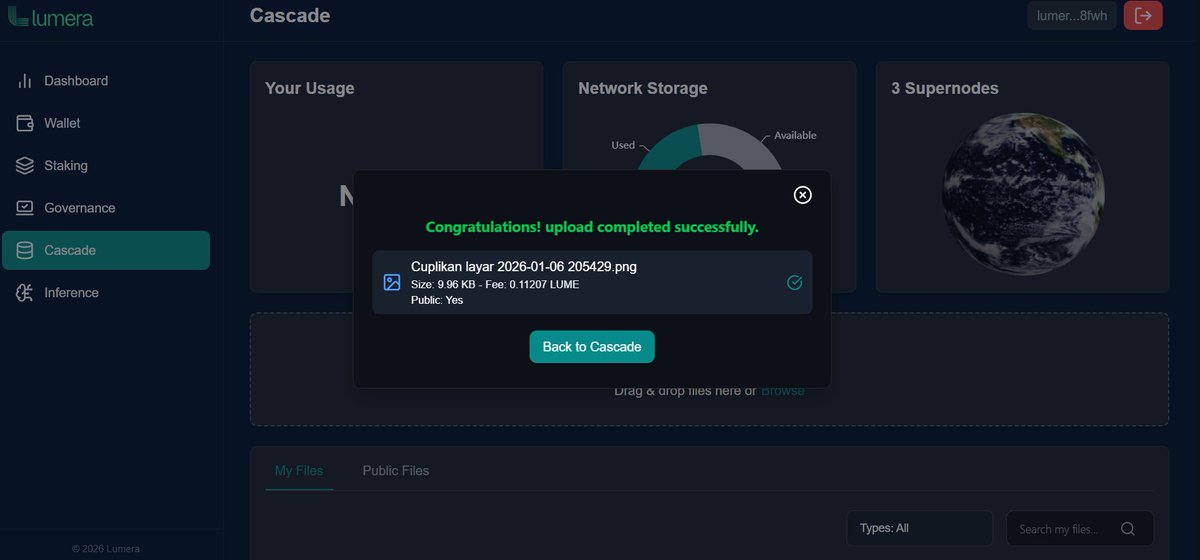This screenshot has height=560, width=1200.
Task: Click the search magnifier icon
Action: pyautogui.click(x=1128, y=529)
